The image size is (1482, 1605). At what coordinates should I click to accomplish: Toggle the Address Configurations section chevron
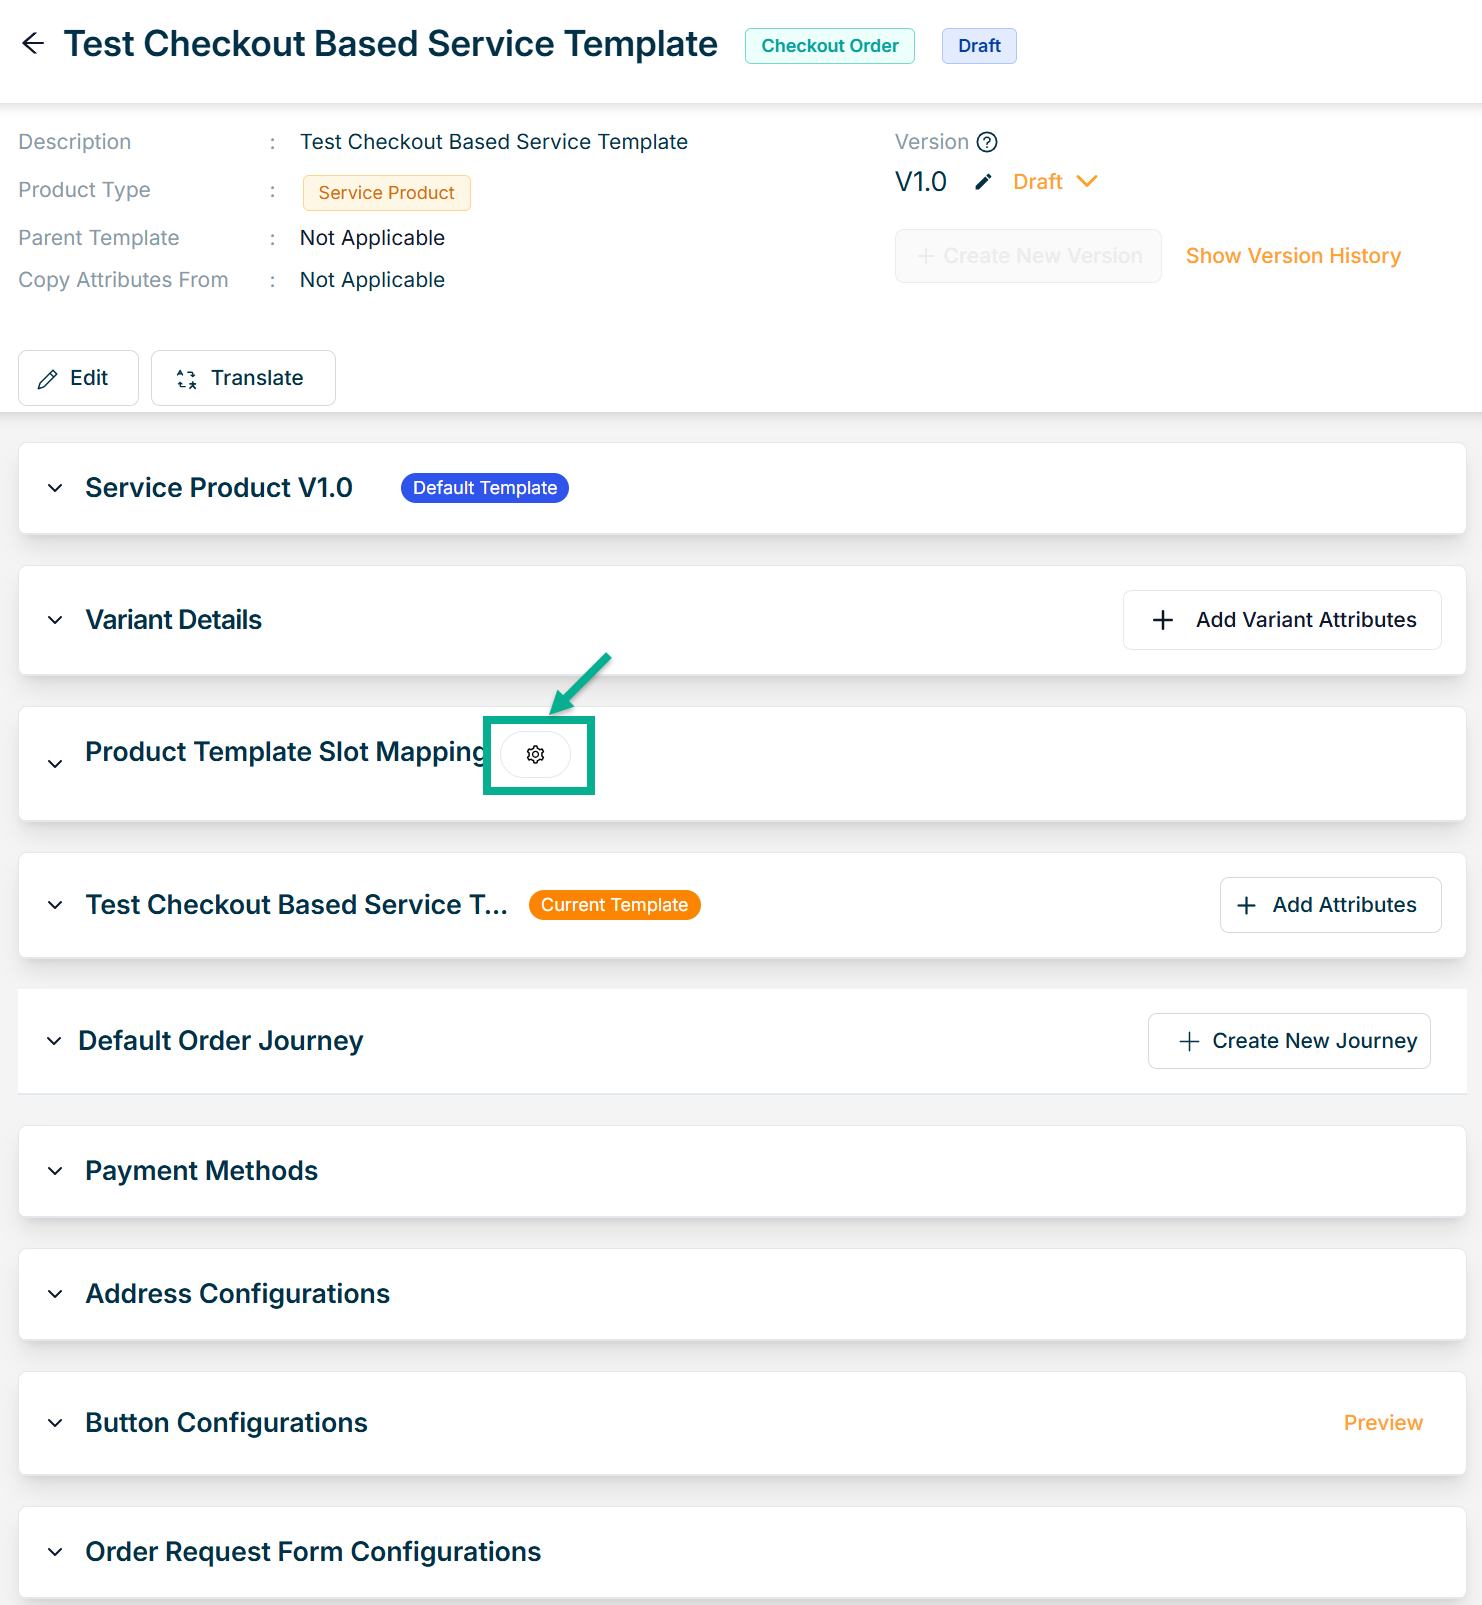click(55, 1294)
